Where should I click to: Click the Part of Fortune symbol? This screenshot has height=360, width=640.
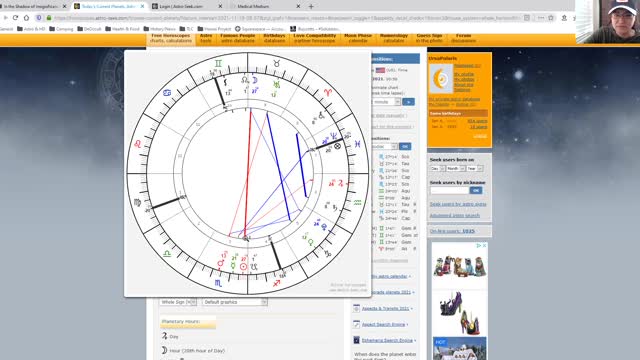(x=338, y=146)
